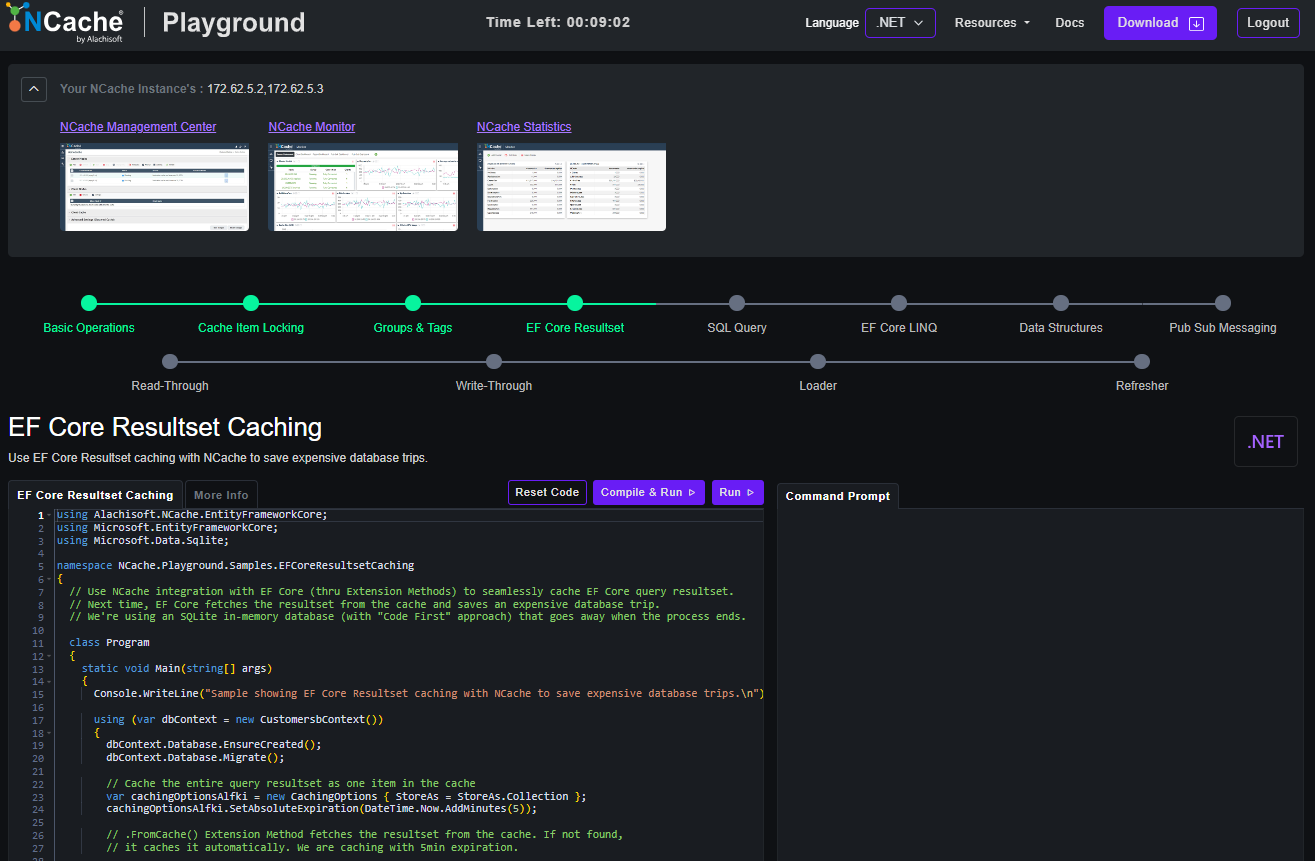Click the Data Structures label

pos(1061,328)
